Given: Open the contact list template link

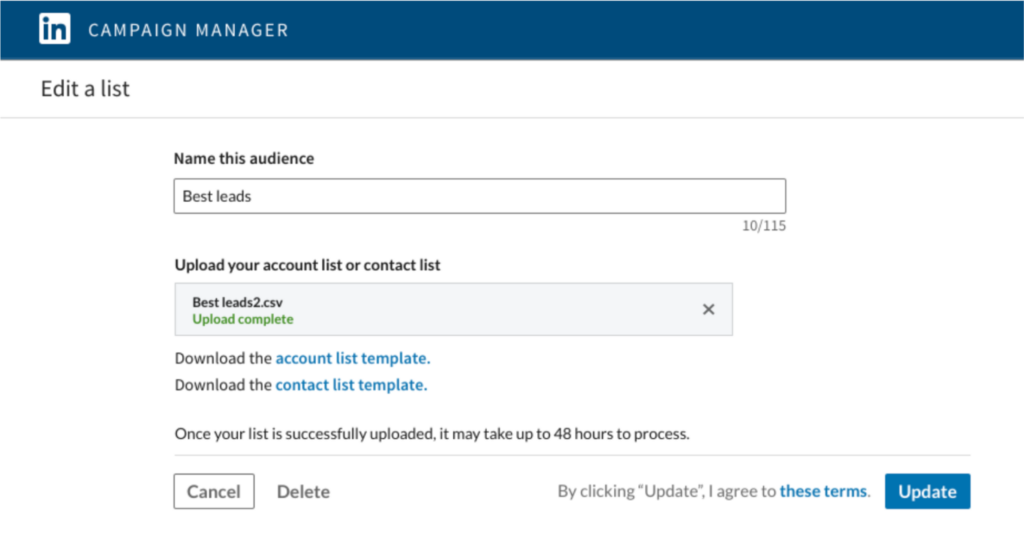Looking at the screenshot, I should [351, 385].
